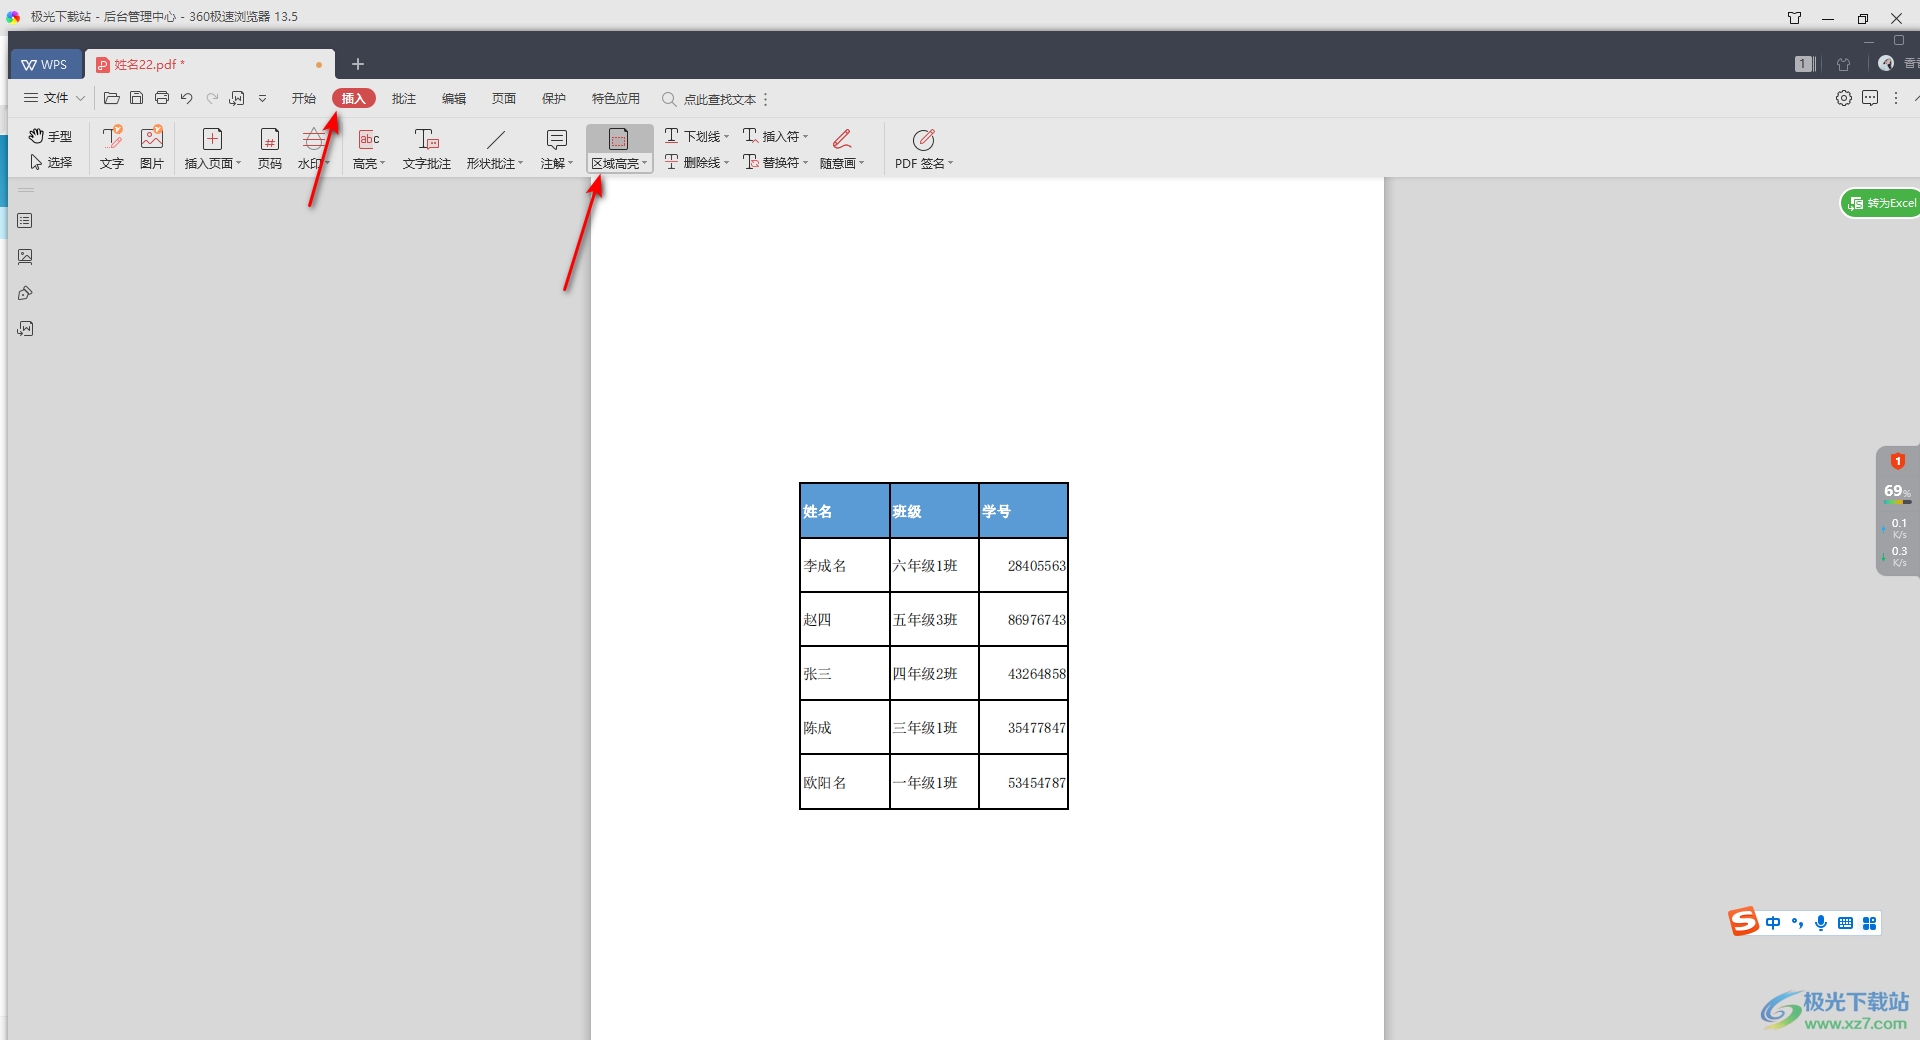Click the convert PDF icon in quick toolbar
The image size is (1920, 1040).
237,98
